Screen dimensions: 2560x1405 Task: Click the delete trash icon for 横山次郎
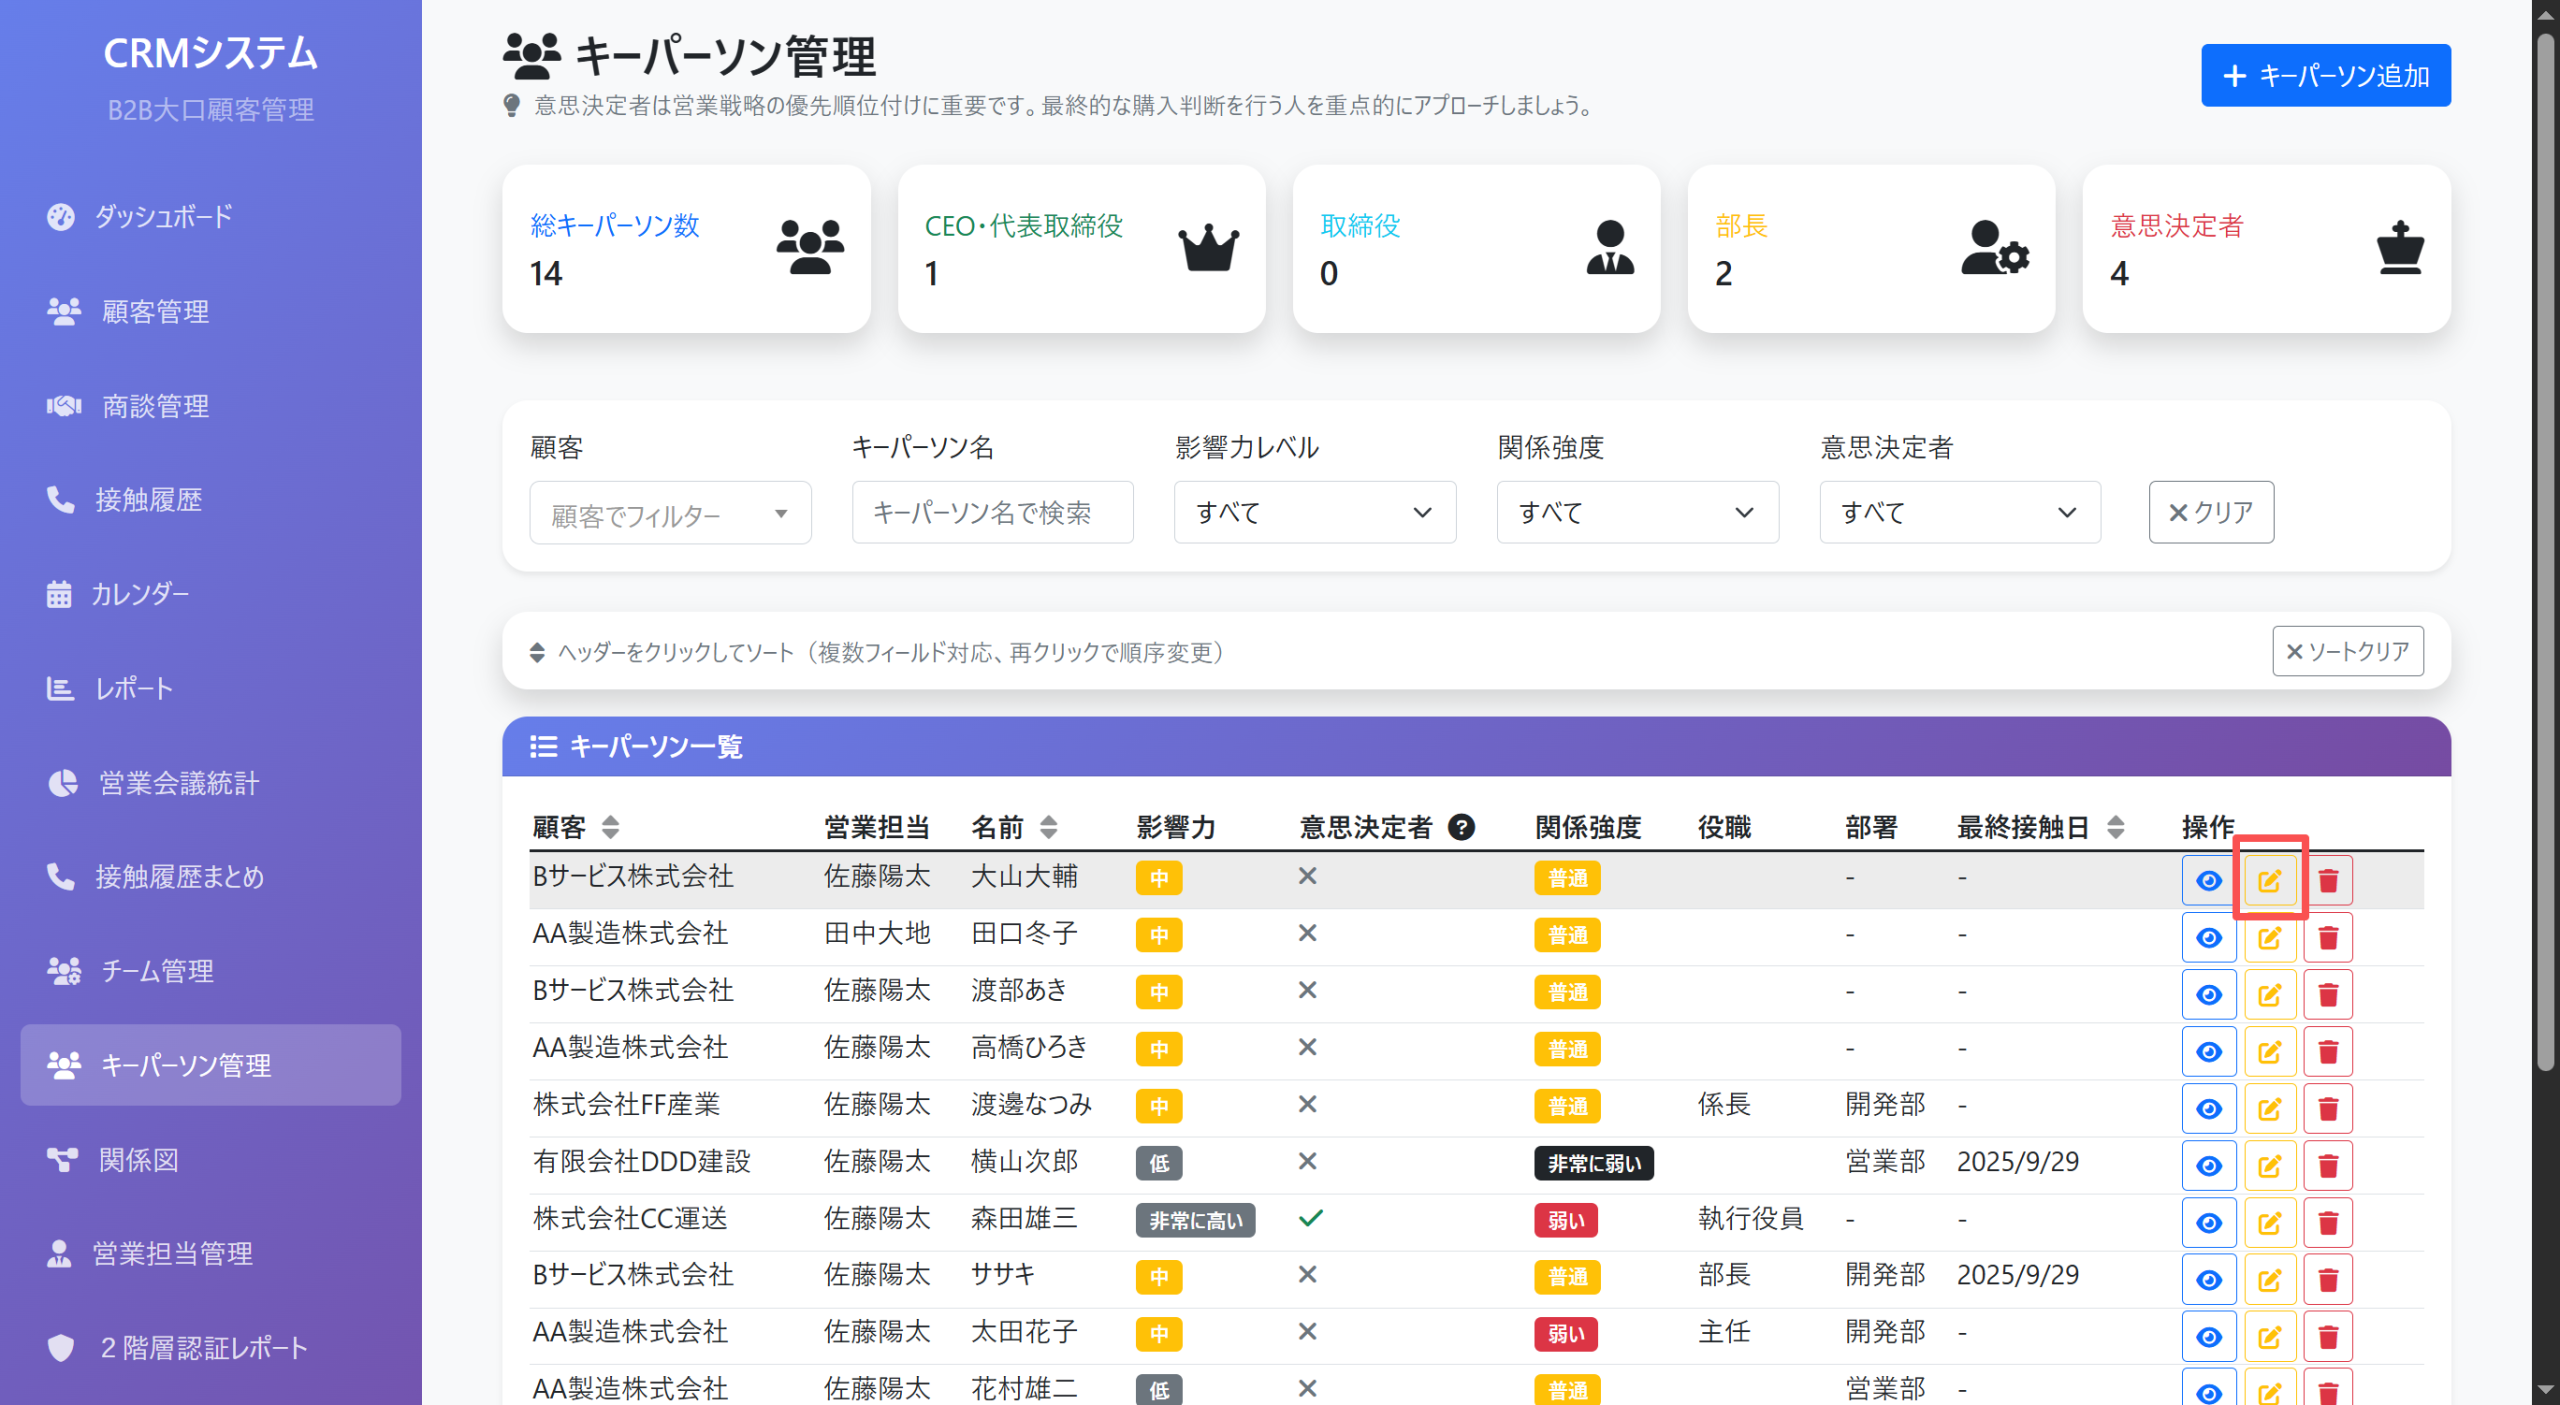point(2328,1164)
